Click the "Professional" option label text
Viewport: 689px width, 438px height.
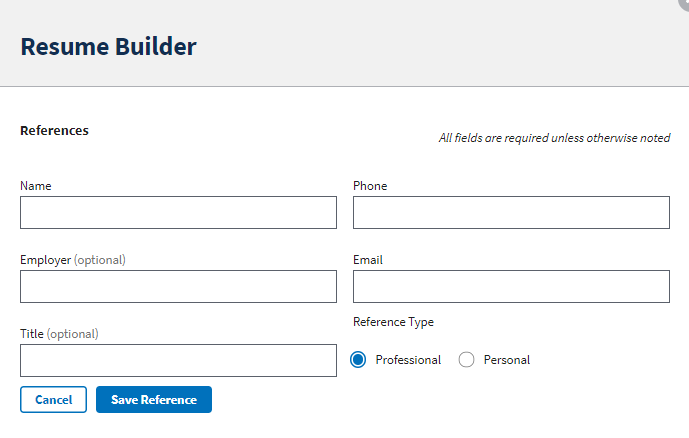[408, 360]
